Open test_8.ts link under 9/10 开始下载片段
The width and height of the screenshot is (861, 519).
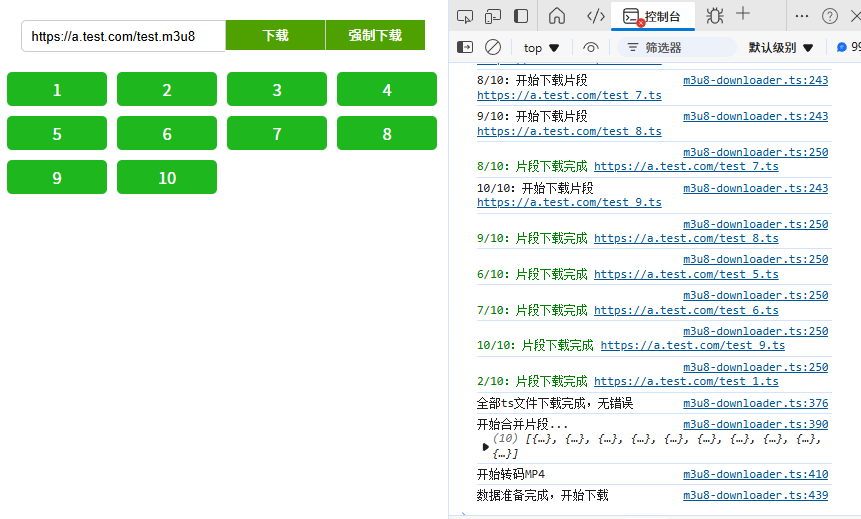click(x=569, y=131)
